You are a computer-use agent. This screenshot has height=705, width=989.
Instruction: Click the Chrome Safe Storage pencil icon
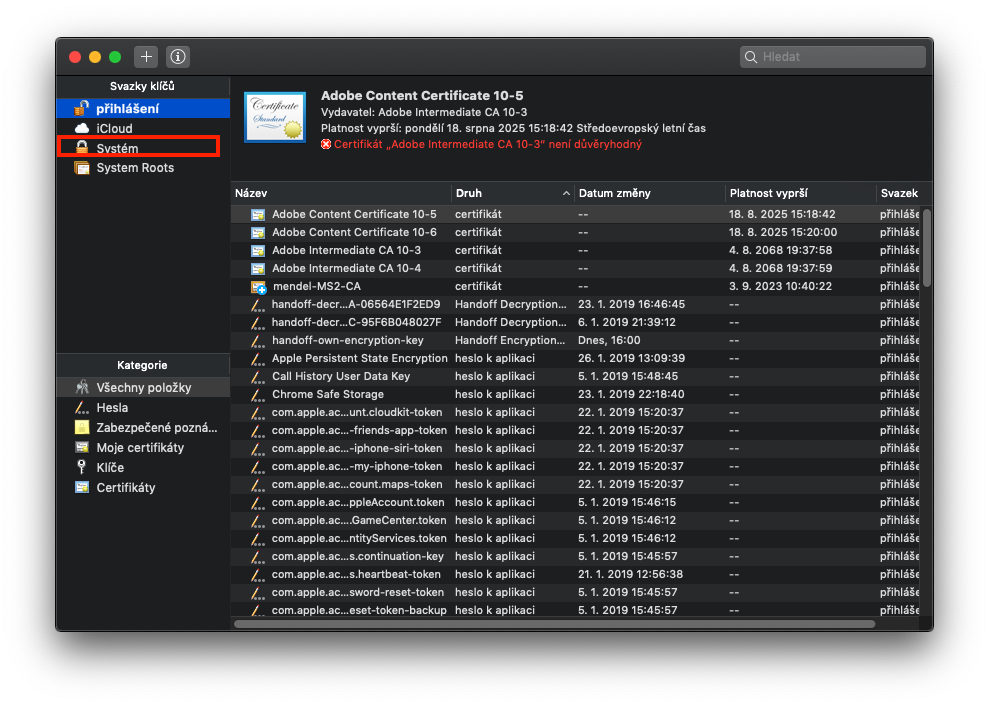click(257, 395)
